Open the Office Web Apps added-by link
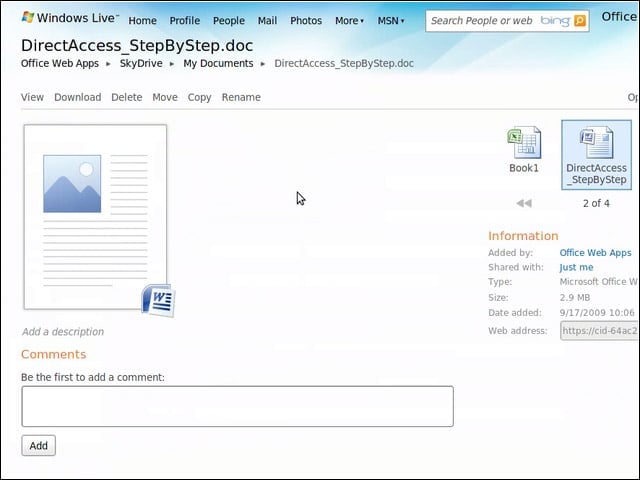 pyautogui.click(x=596, y=253)
